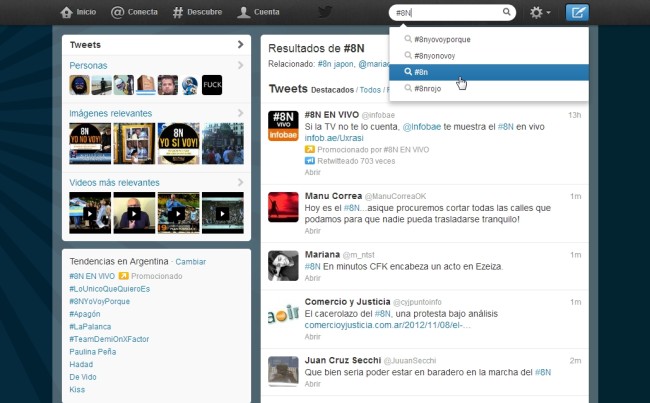Open Comercio y Justicia avatar
This screenshot has height=403, width=650.
point(283,313)
